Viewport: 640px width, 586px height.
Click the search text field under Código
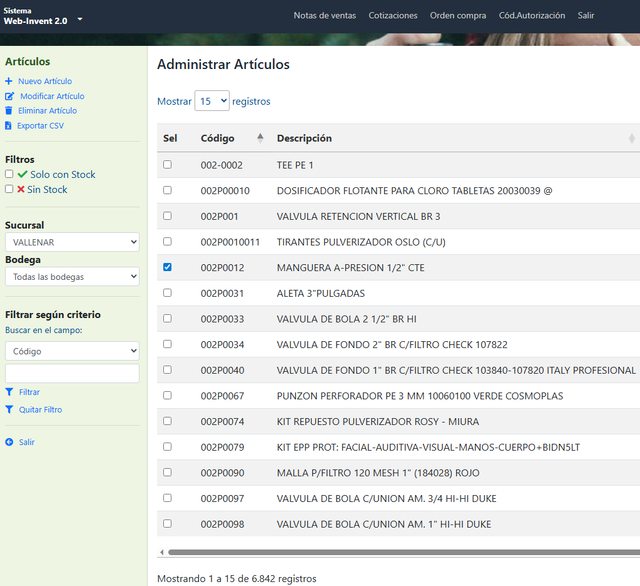72,373
